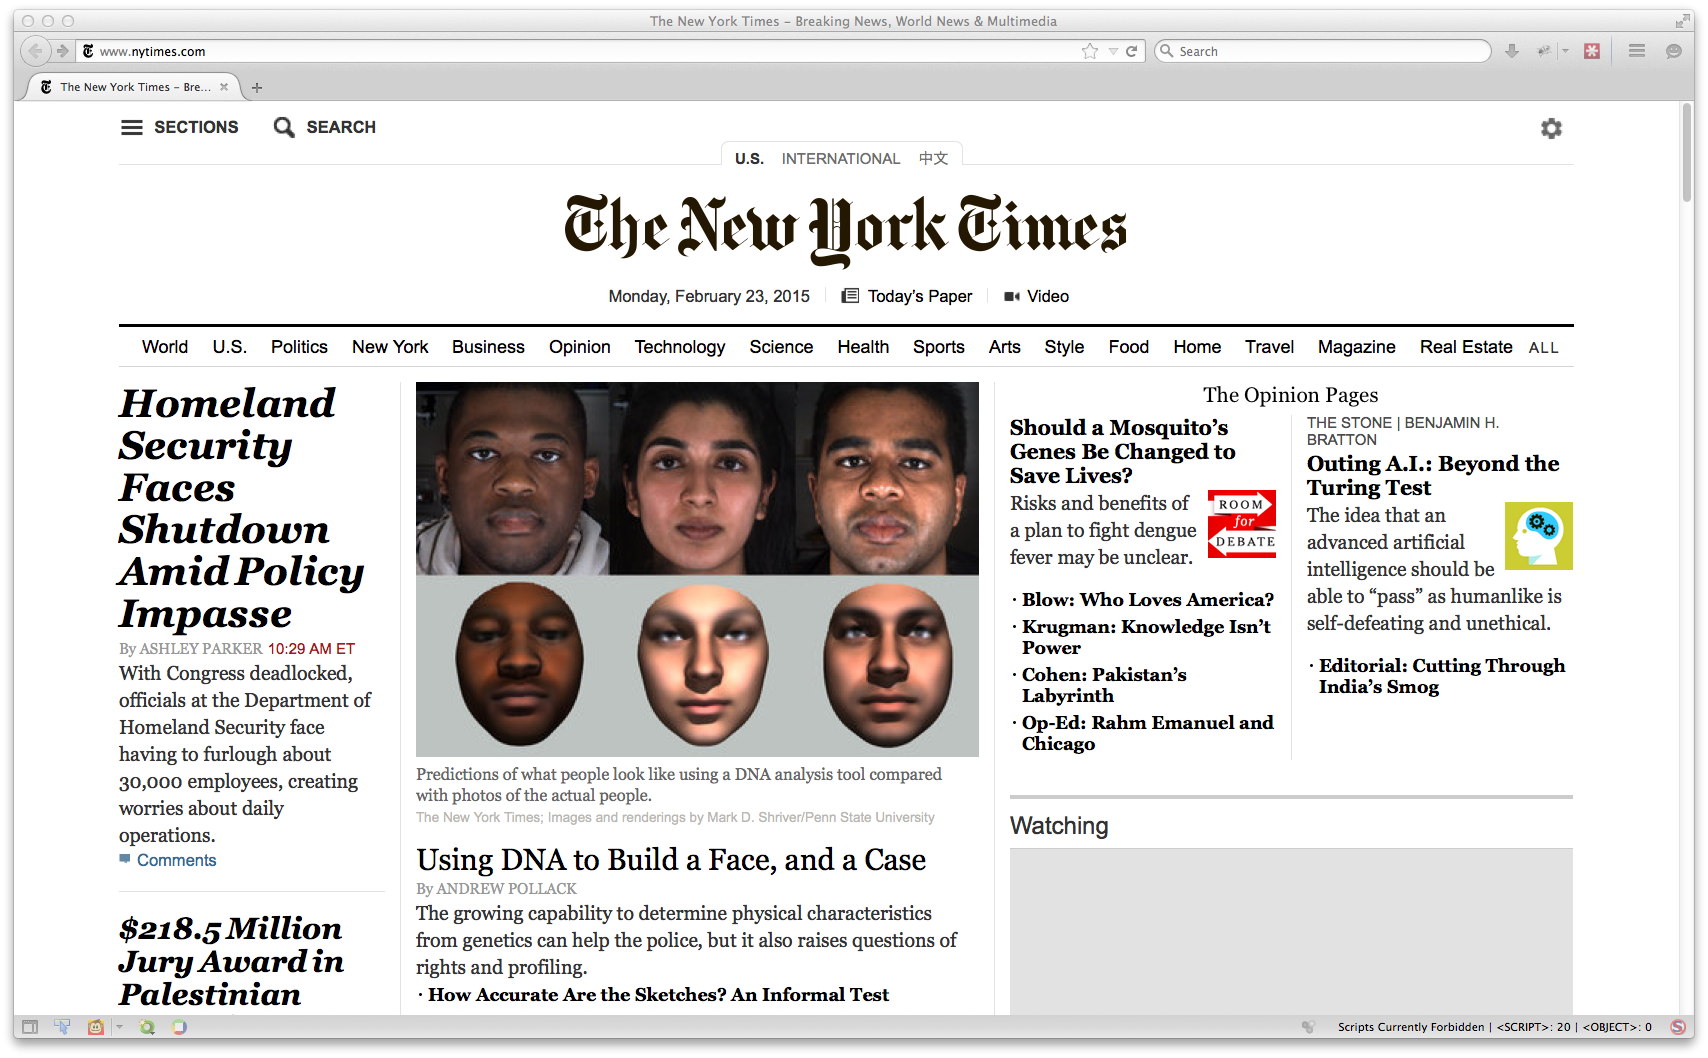Open the browser hamburger menu icon
Viewport: 1708px width, 1058px height.
coord(1637,51)
